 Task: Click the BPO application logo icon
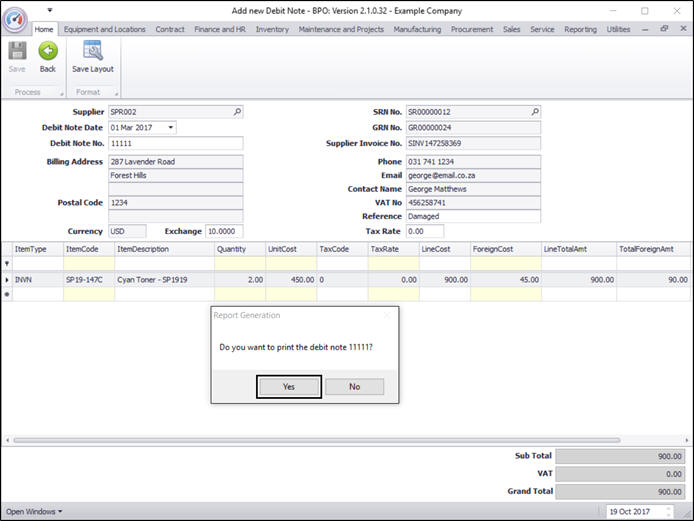point(15,20)
